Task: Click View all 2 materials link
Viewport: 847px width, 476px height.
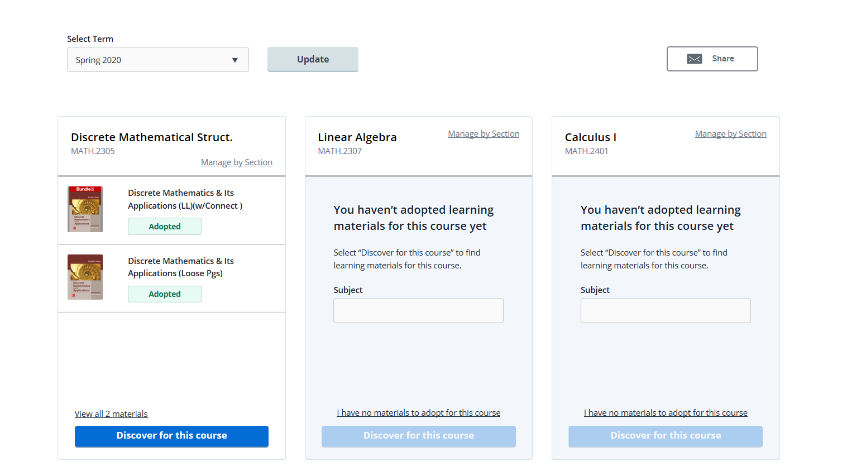Action: pyautogui.click(x=111, y=414)
